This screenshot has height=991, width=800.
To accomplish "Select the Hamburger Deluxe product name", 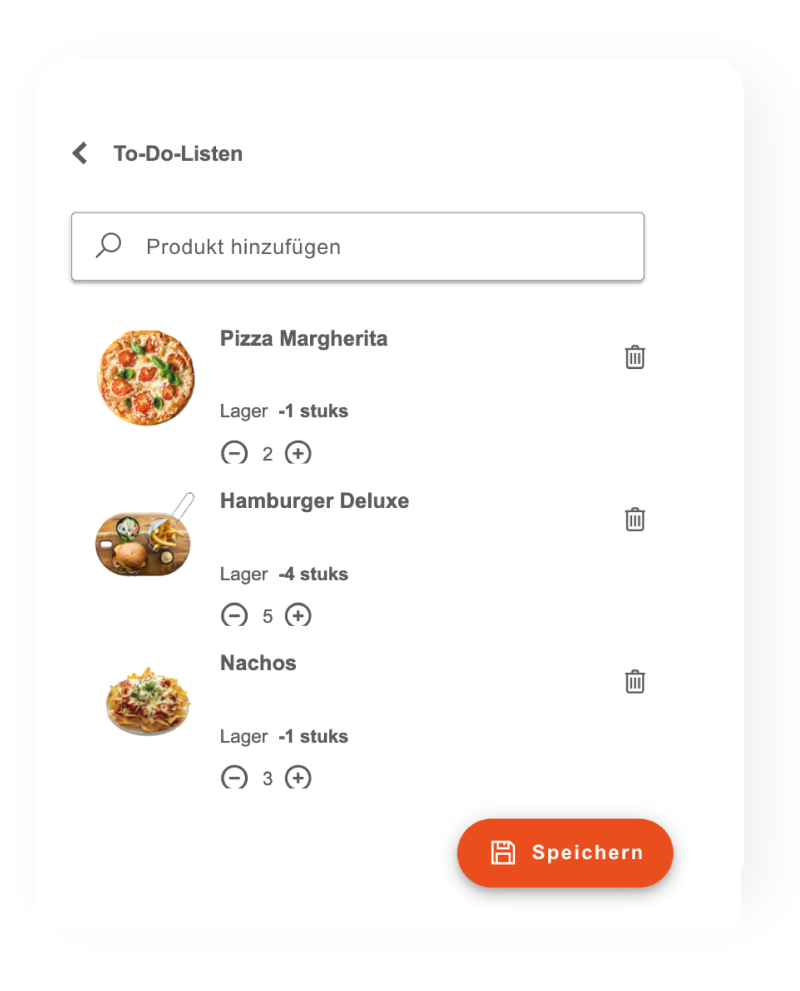I will coord(314,501).
